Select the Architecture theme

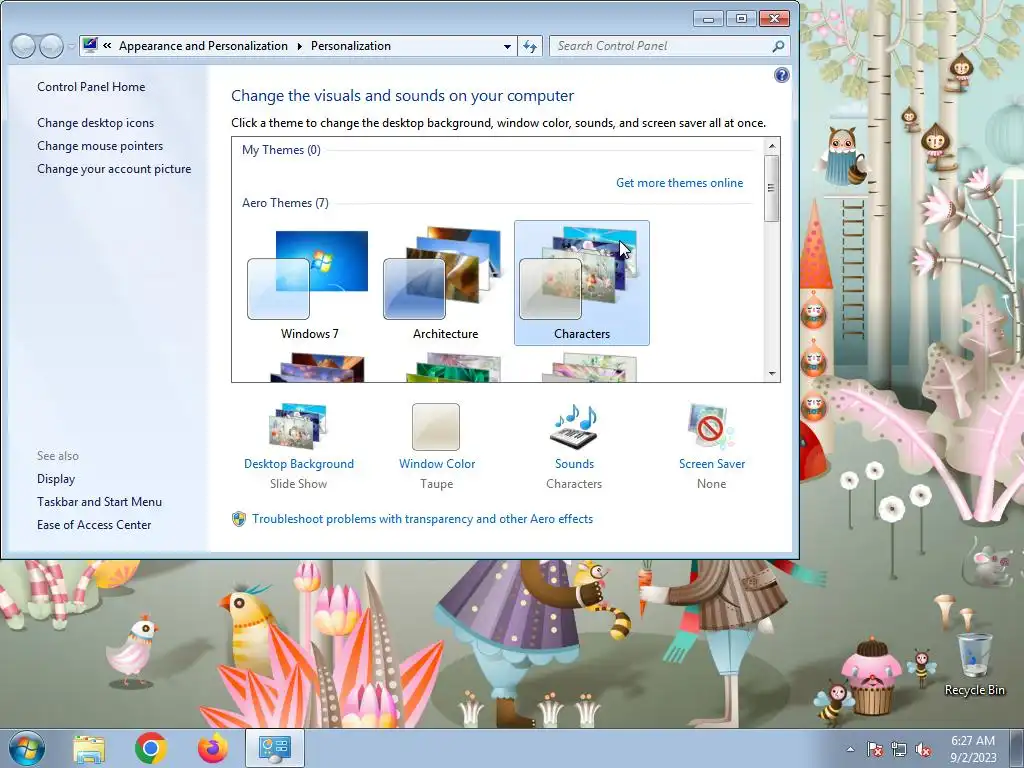pos(445,283)
